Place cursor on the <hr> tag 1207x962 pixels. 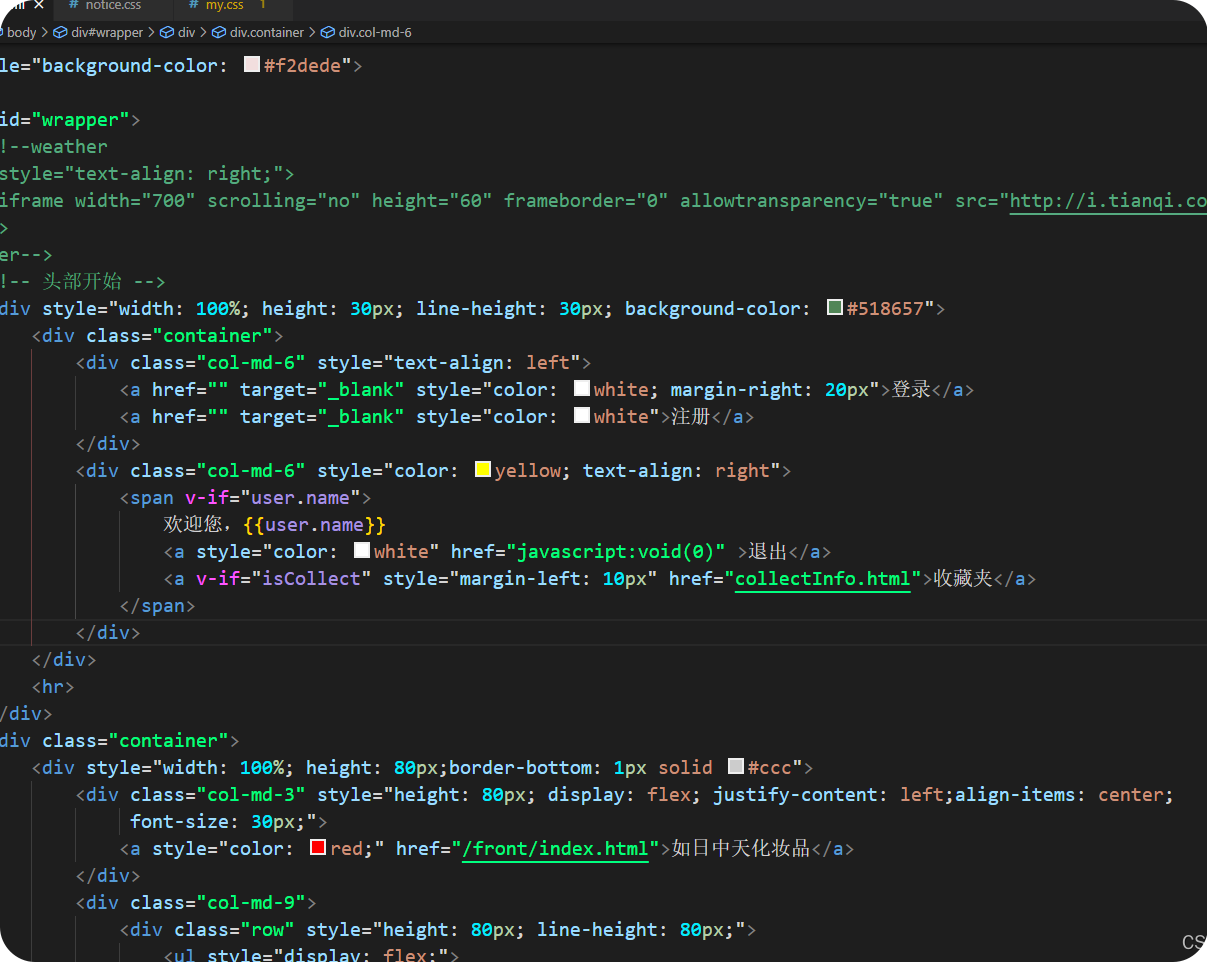point(53,687)
